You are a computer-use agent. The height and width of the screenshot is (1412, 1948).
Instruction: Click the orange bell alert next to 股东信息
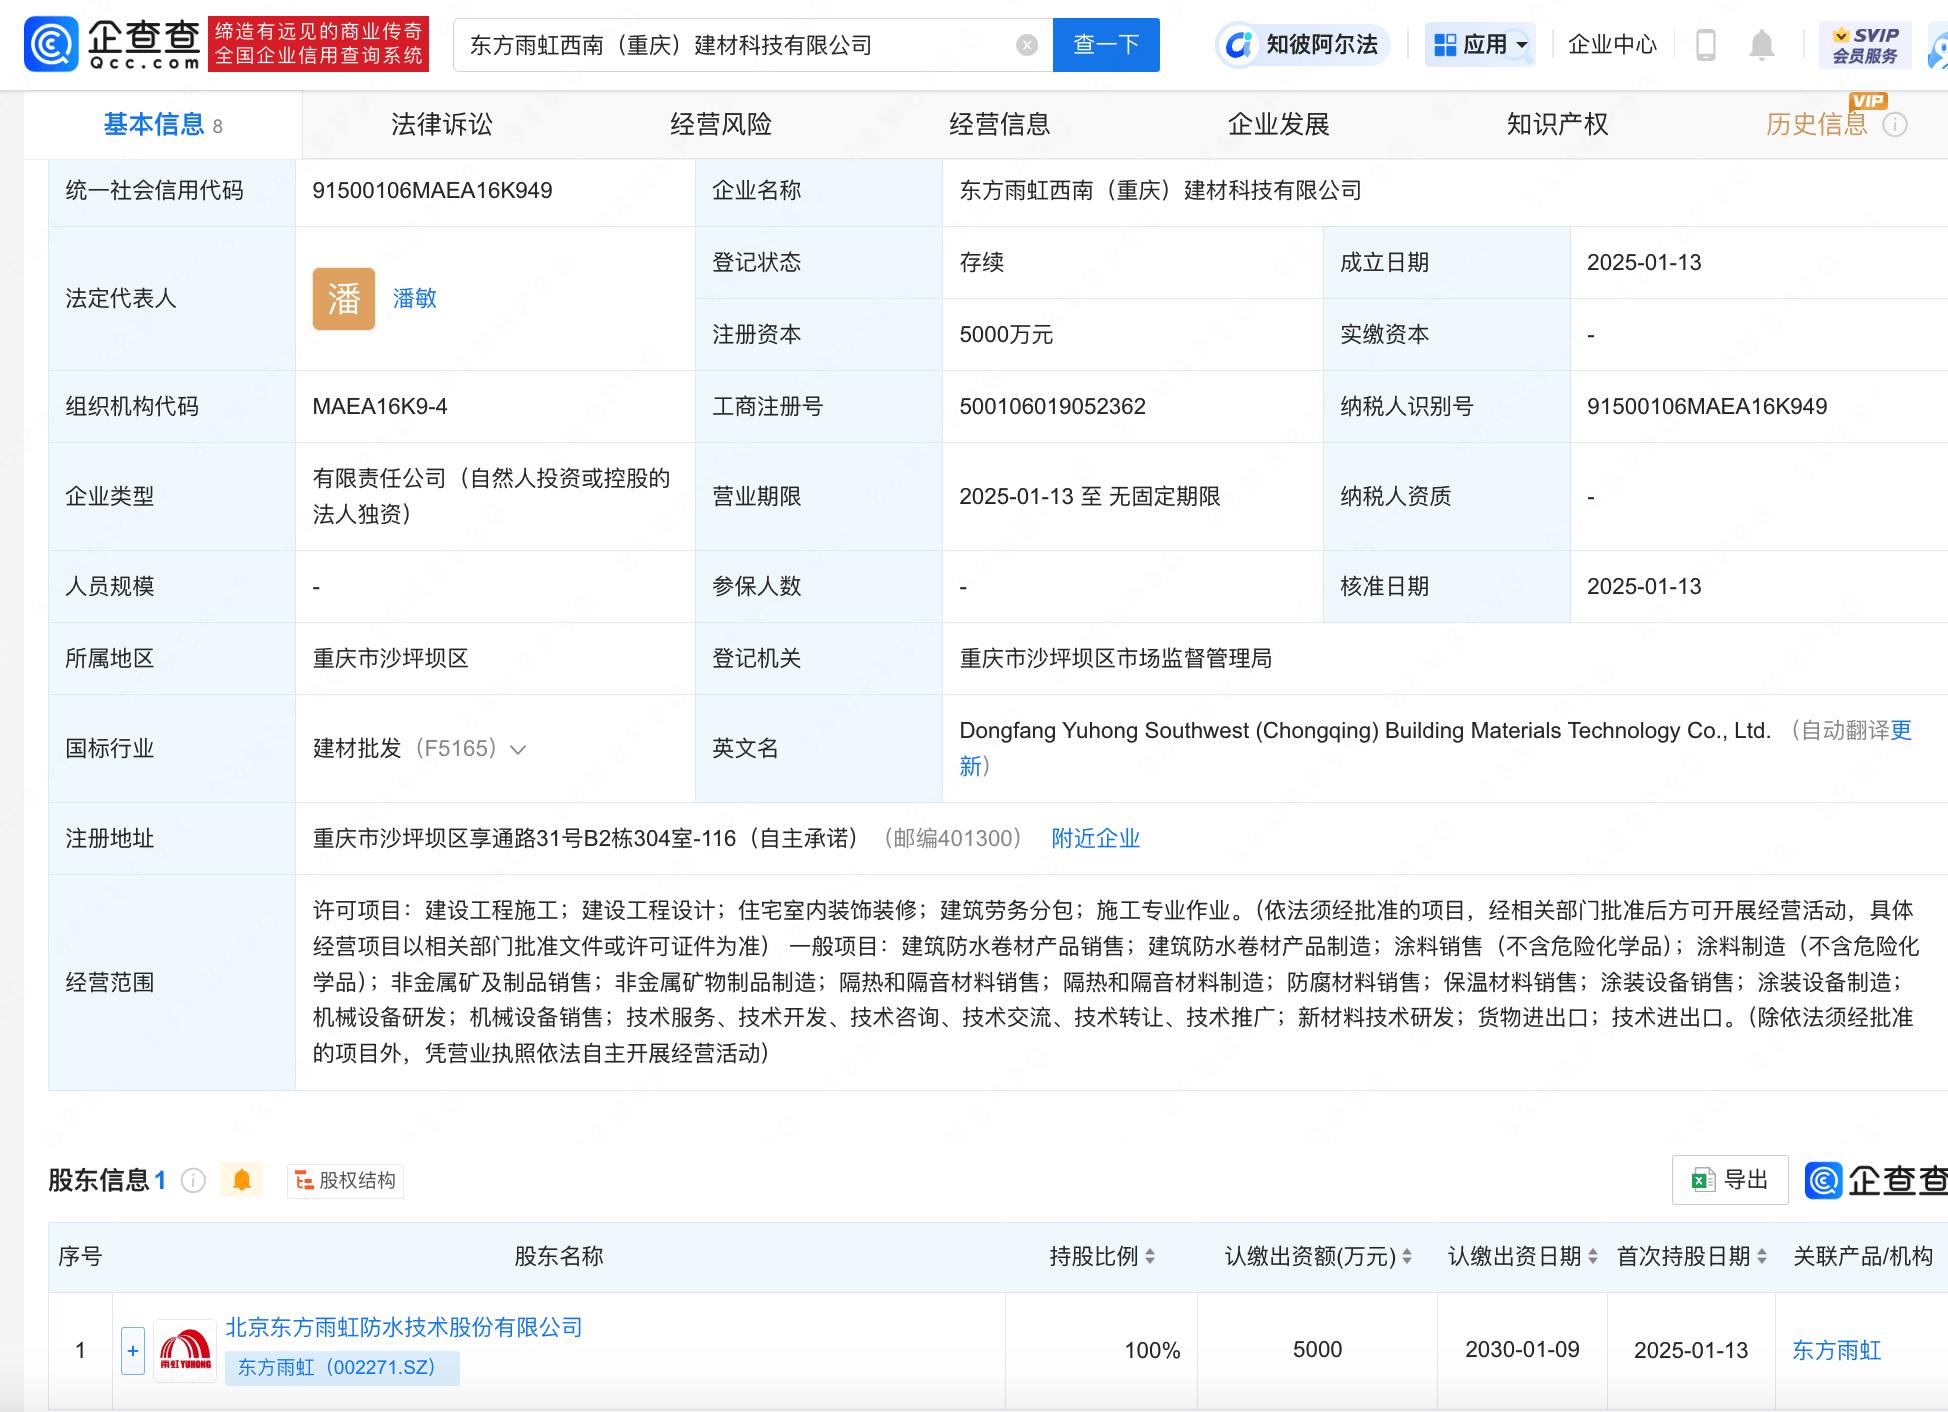pos(242,1181)
